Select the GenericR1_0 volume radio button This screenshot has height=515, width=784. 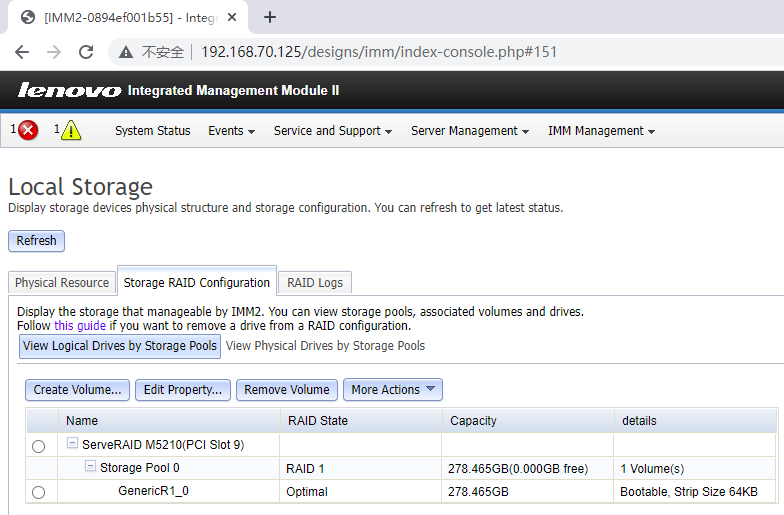(x=38, y=492)
